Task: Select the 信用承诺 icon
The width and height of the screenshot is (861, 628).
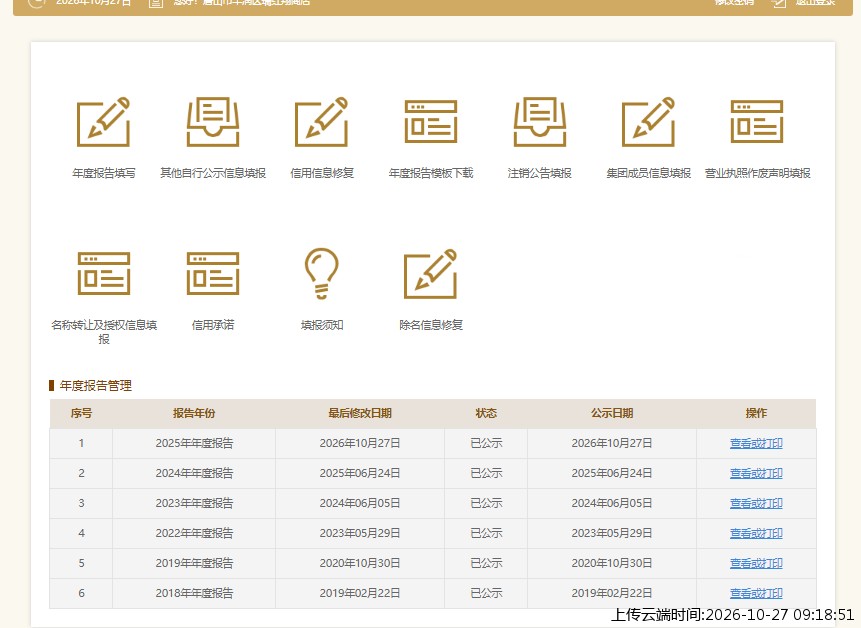Action: (x=213, y=273)
